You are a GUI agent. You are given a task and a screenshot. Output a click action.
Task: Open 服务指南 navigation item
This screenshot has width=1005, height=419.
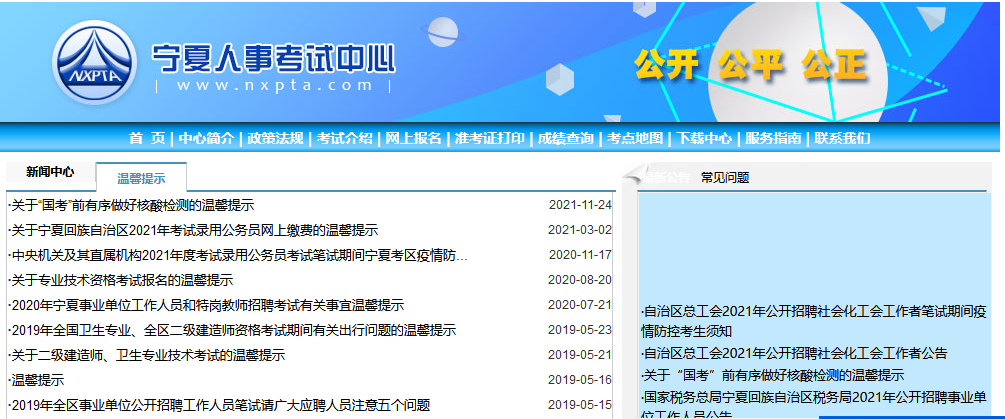pyautogui.click(x=773, y=138)
